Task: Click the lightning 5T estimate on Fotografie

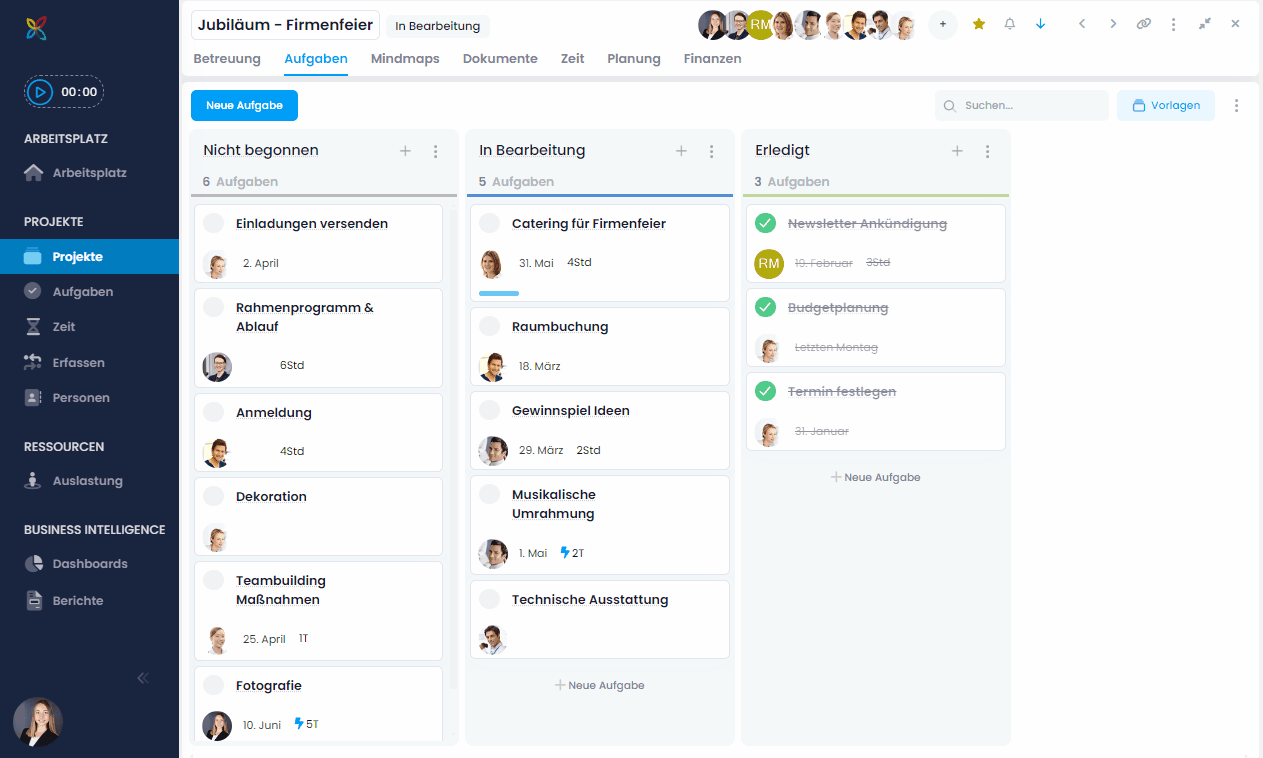Action: [306, 724]
